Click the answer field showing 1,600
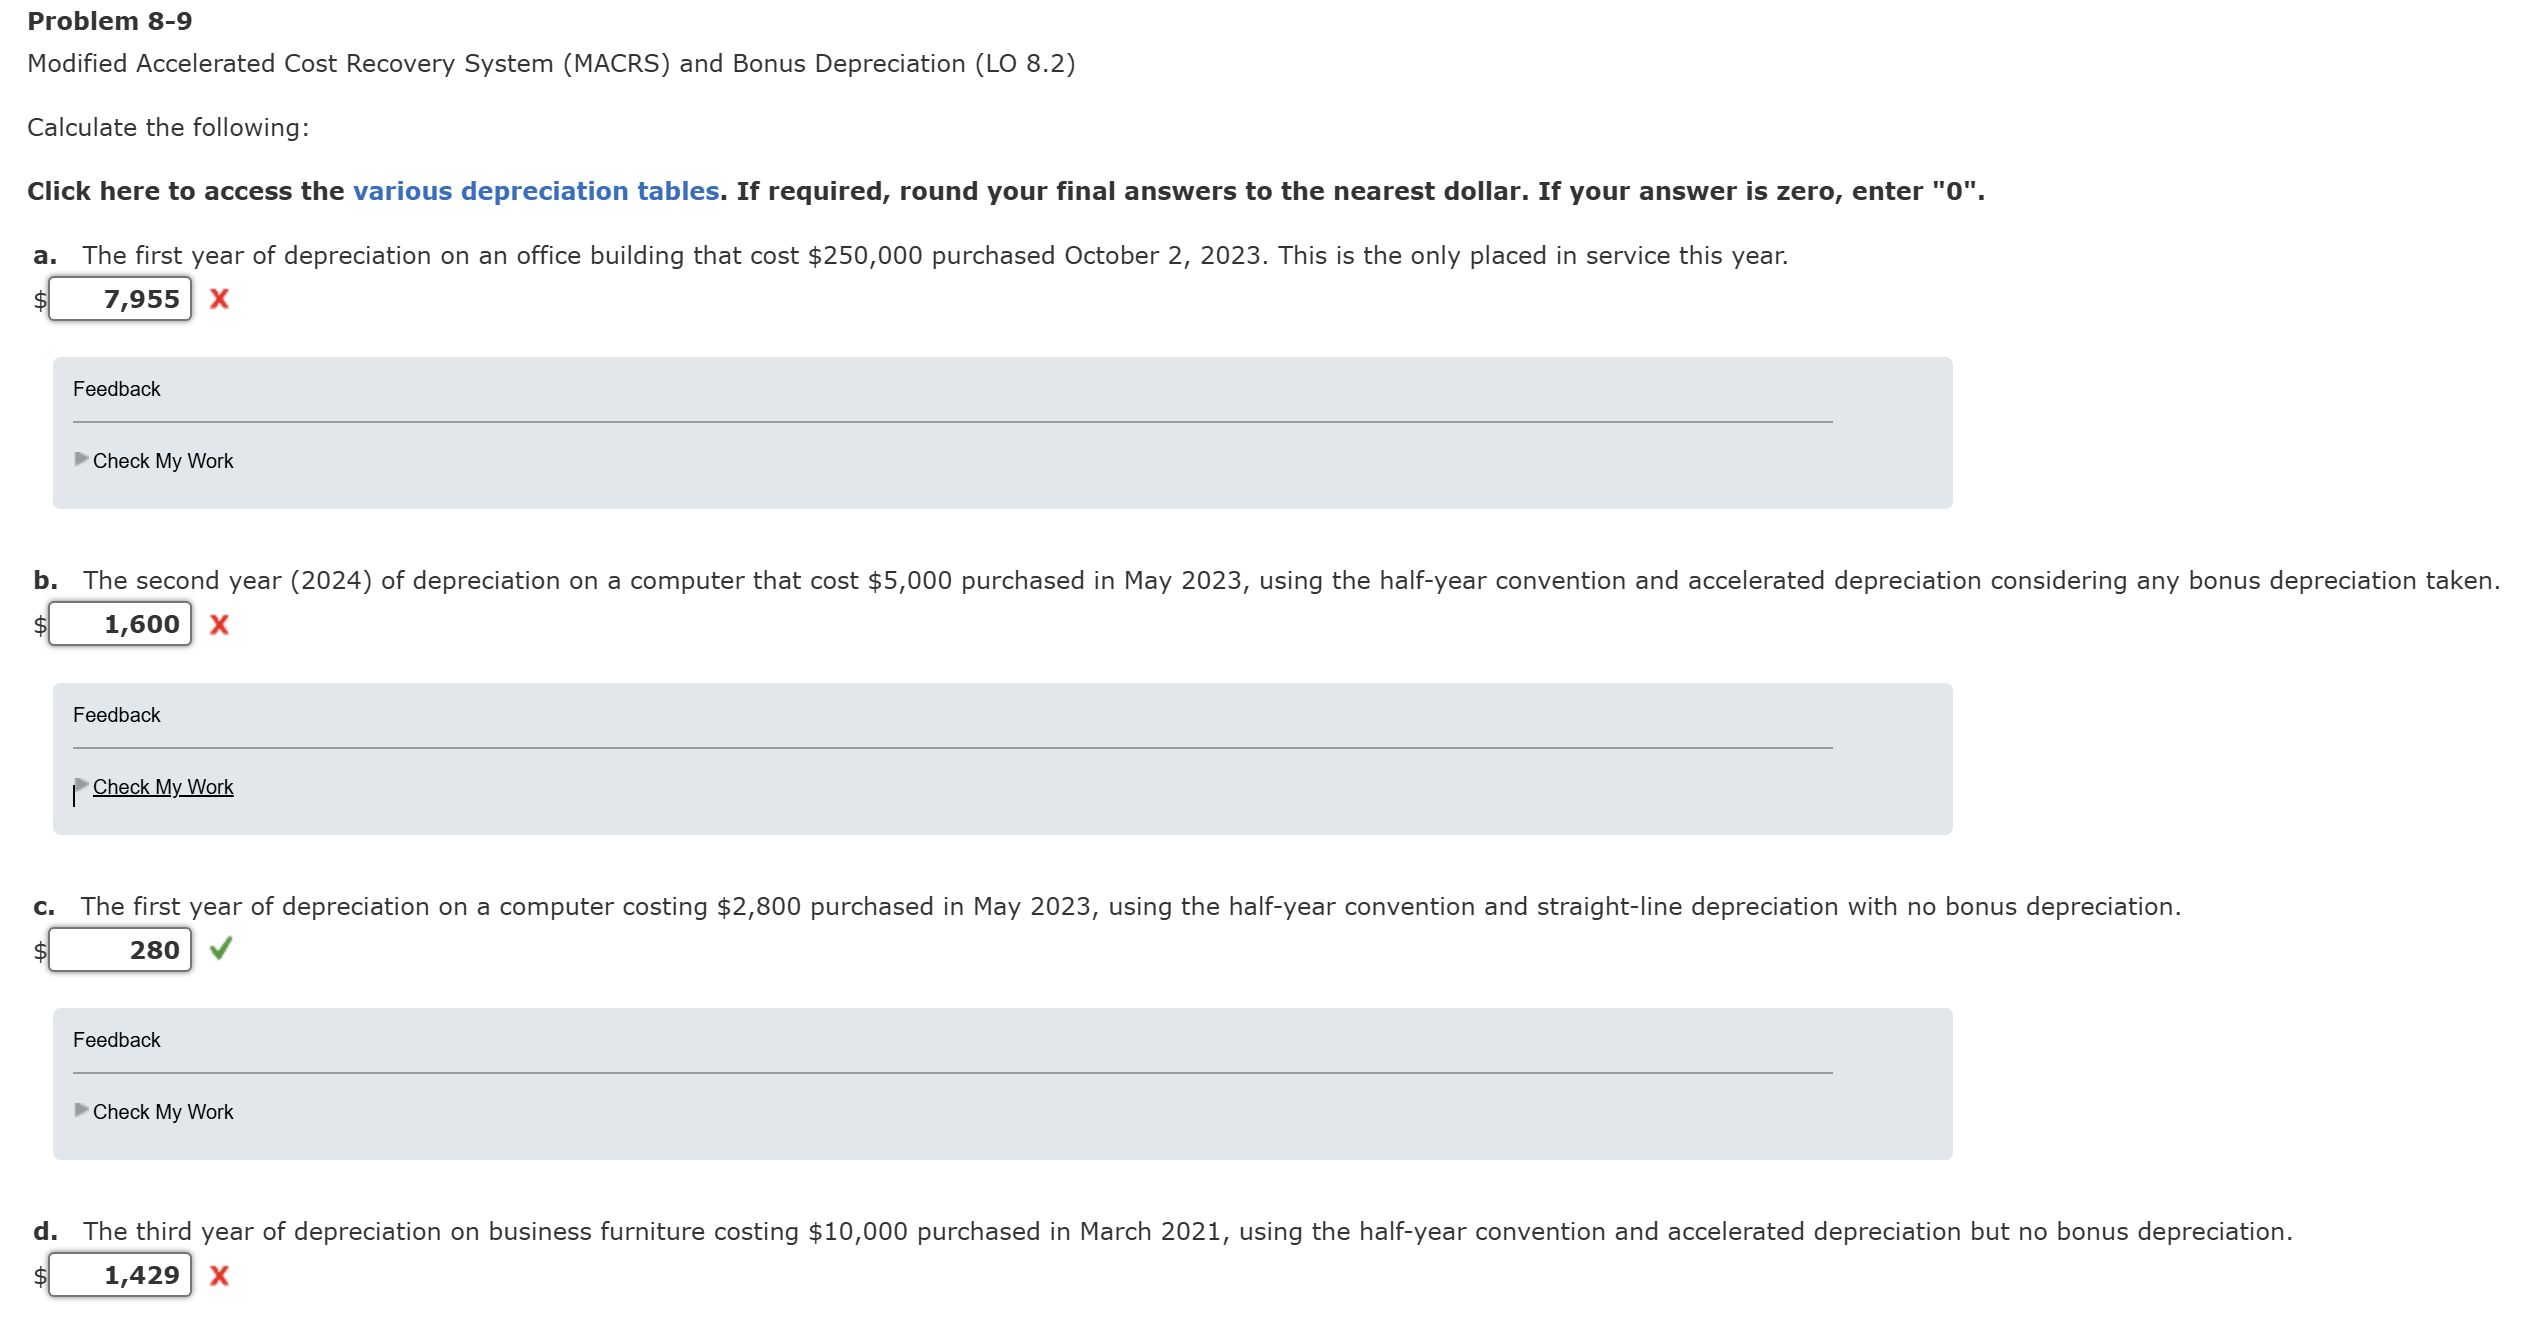2535x1327 pixels. pos(120,624)
